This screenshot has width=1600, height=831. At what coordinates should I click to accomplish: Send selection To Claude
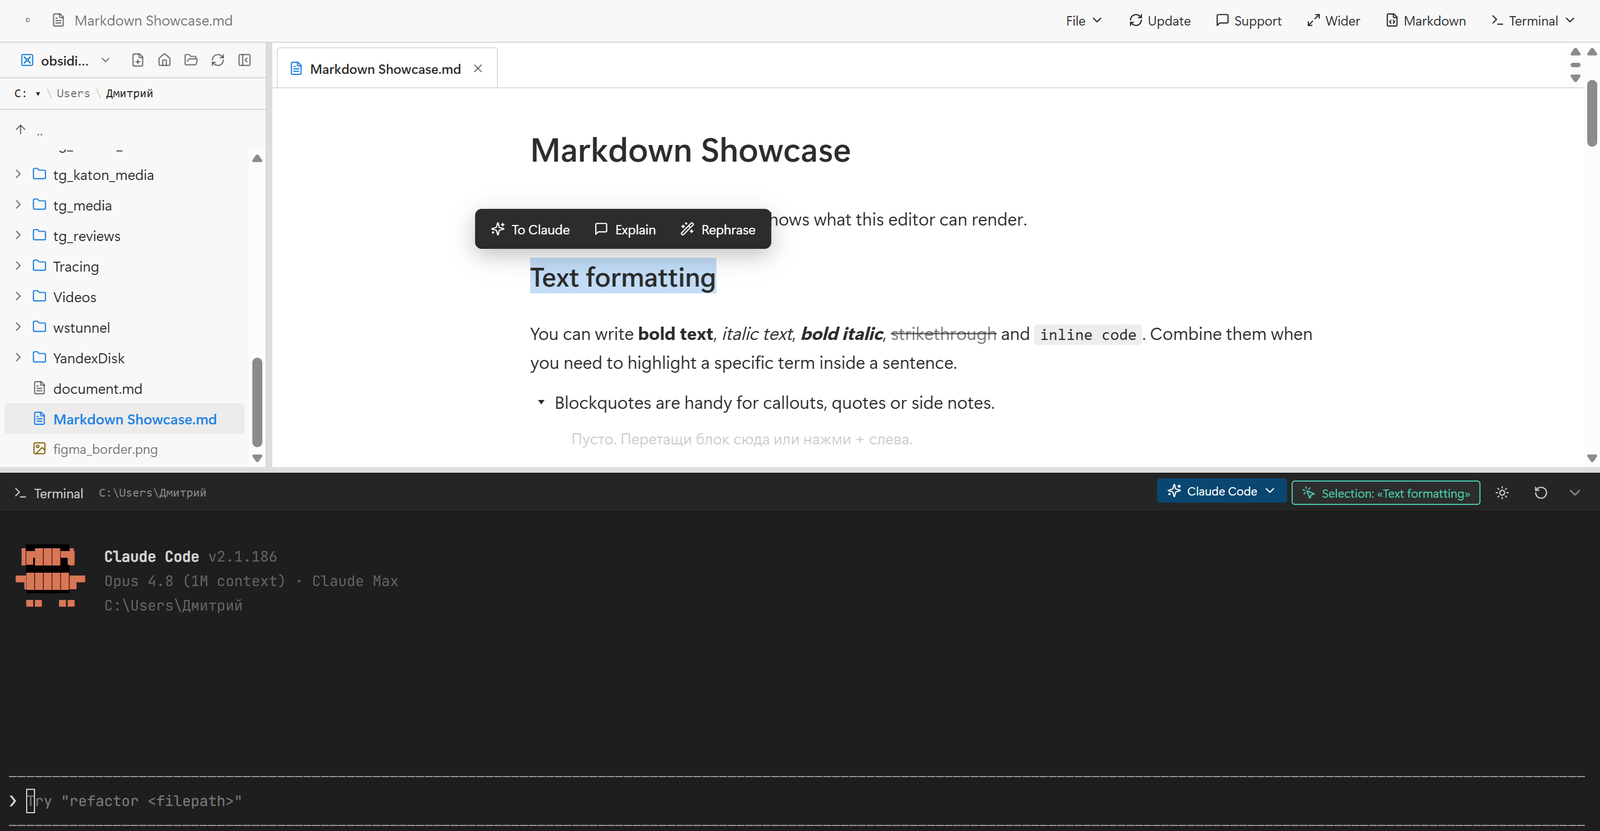530,229
